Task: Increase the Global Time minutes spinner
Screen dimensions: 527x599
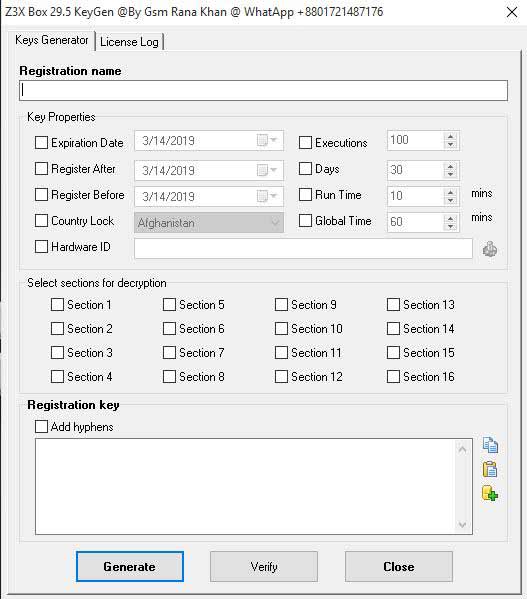Action: [x=451, y=218]
